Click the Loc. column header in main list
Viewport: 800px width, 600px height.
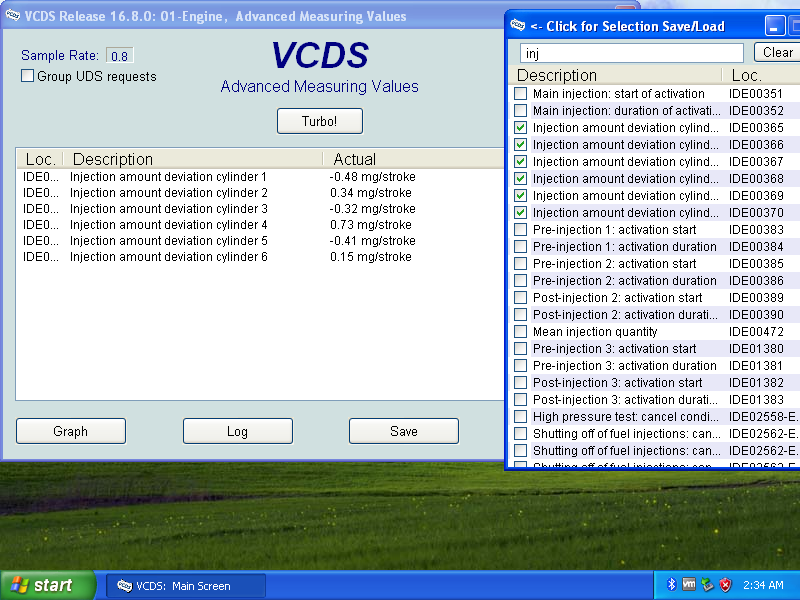(40, 159)
